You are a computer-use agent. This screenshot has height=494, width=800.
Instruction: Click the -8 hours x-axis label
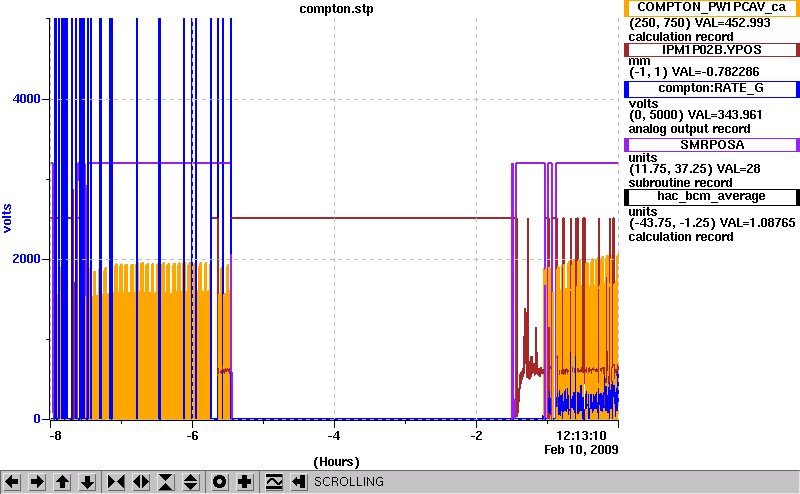point(55,436)
